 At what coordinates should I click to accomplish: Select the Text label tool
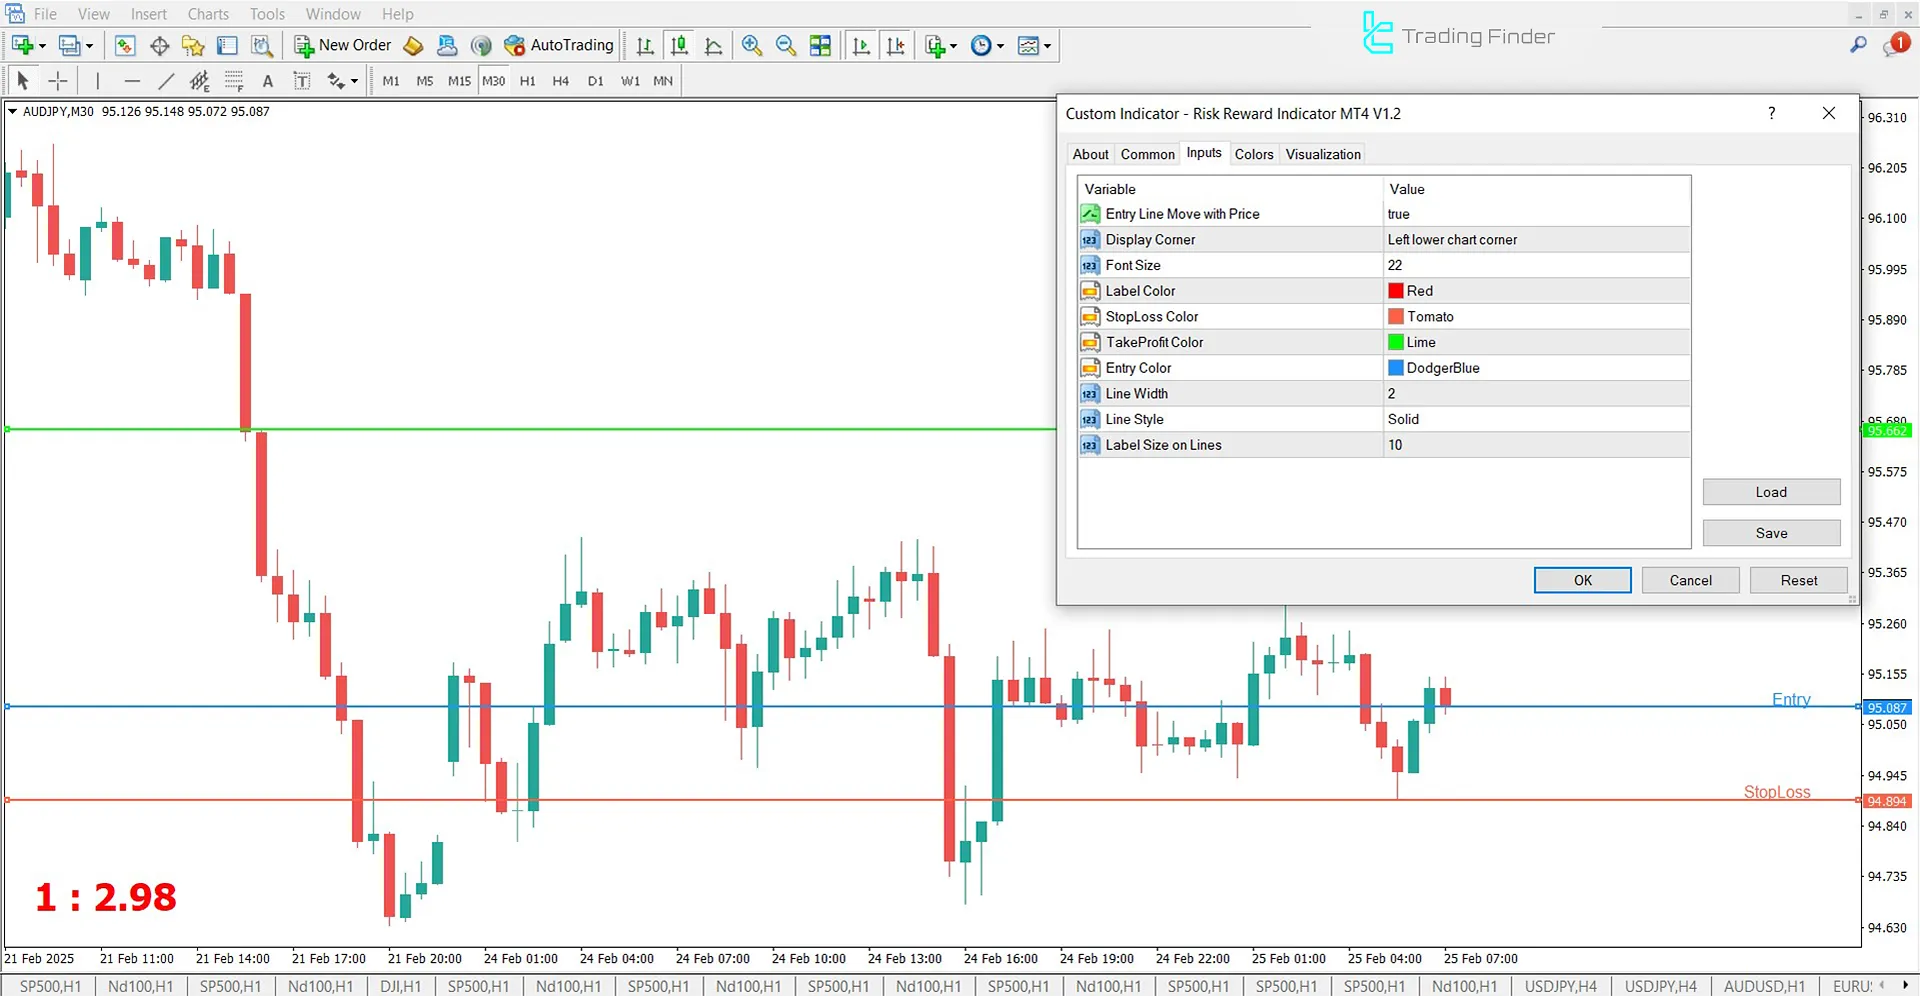click(302, 81)
